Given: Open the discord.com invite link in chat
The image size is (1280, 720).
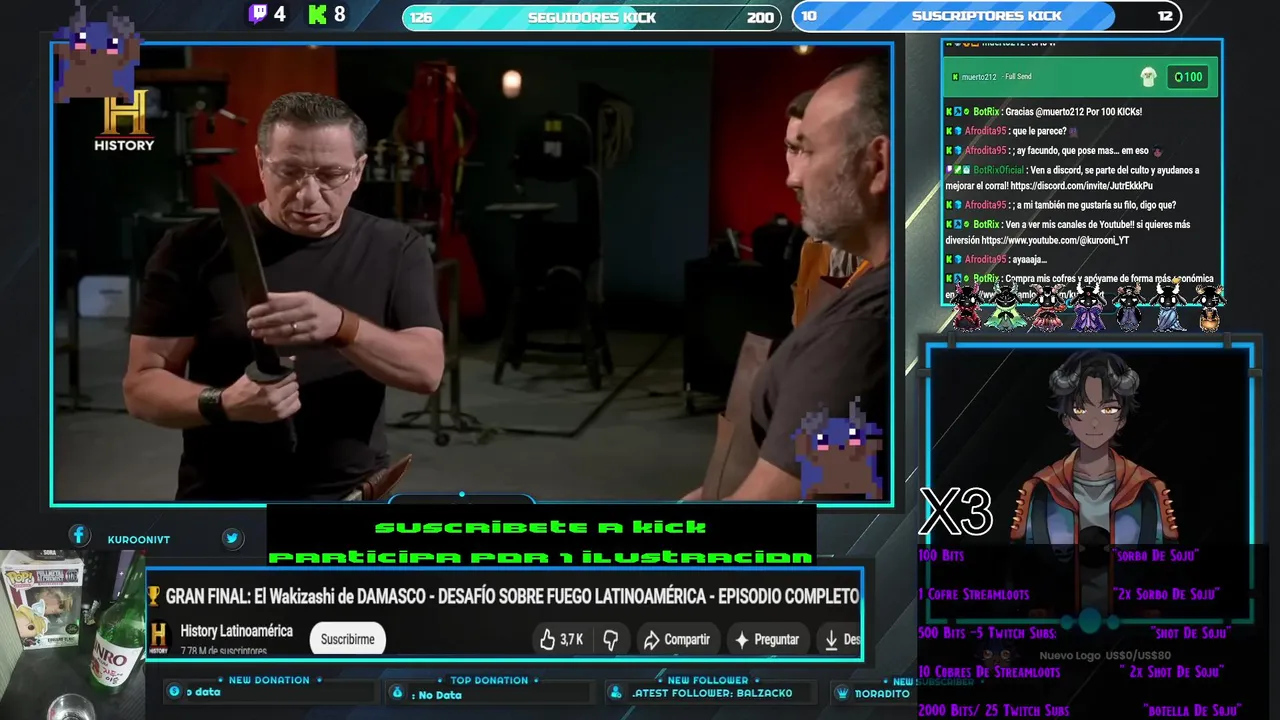Looking at the screenshot, I should 1081,186.
